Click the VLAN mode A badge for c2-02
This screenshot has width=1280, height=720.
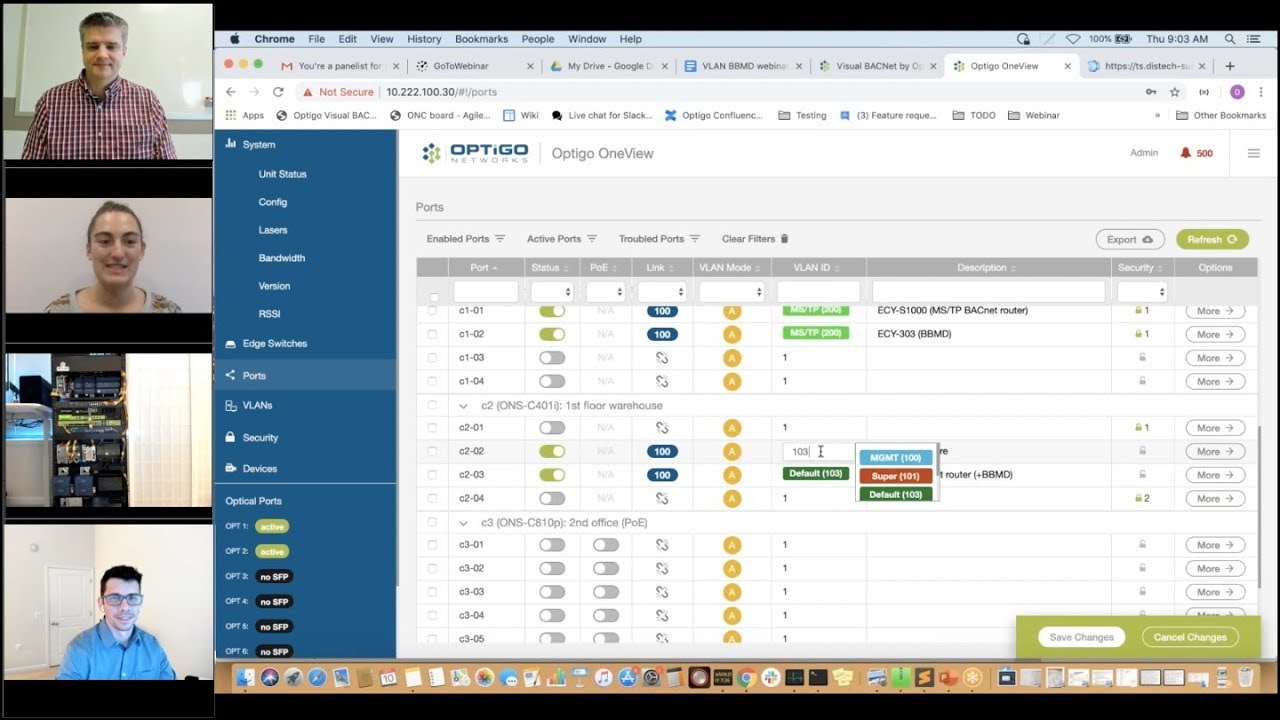[x=731, y=452]
